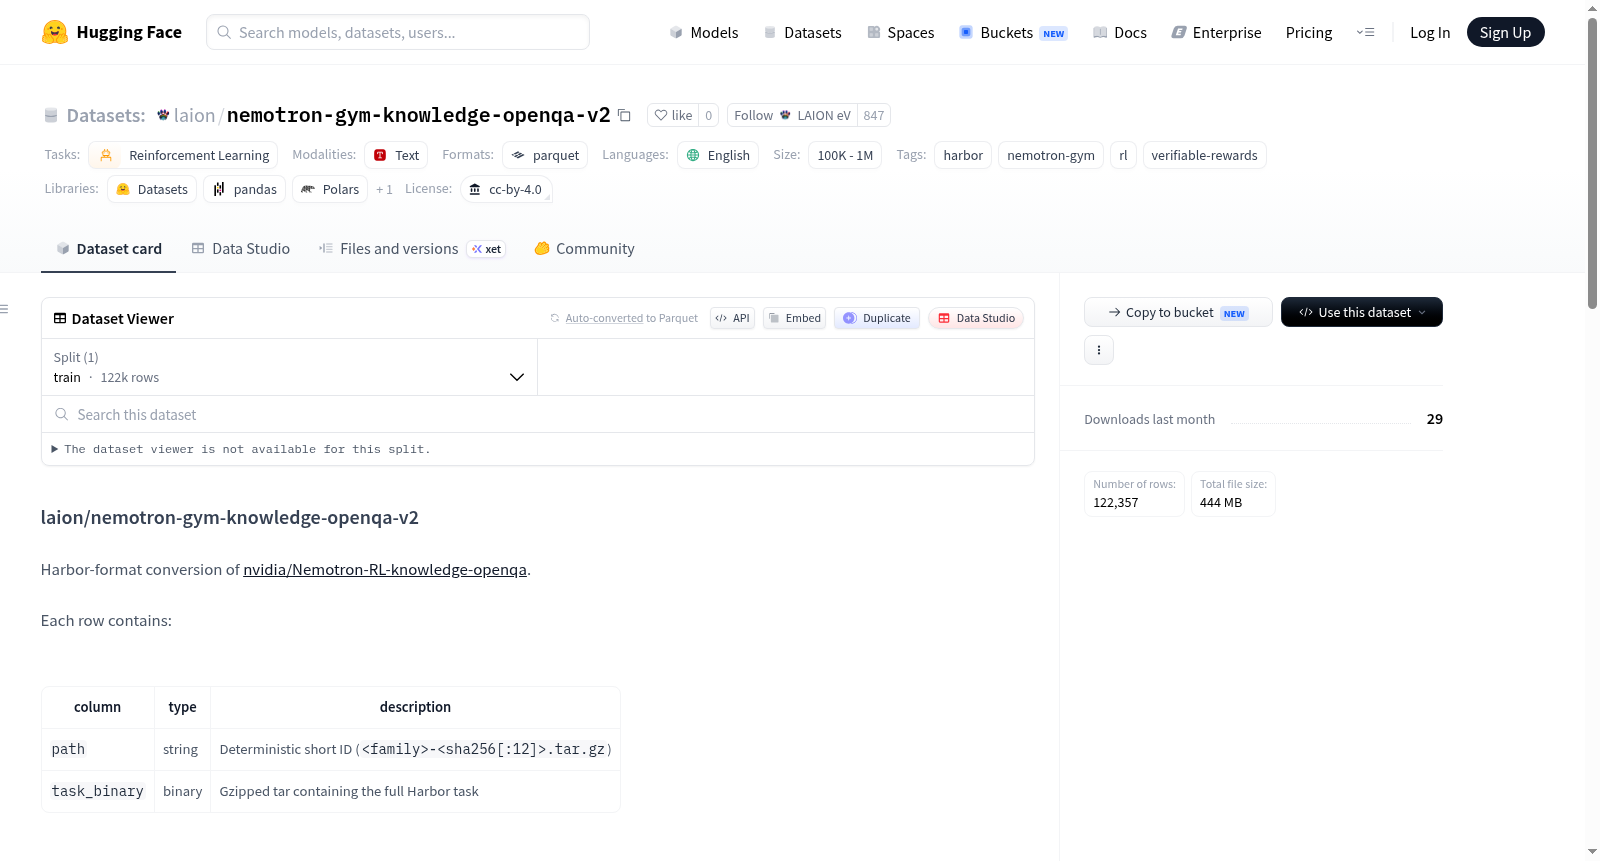Screen dimensions: 1600x861
Task: Click the API button in Dataset Viewer
Action: pyautogui.click(x=732, y=318)
